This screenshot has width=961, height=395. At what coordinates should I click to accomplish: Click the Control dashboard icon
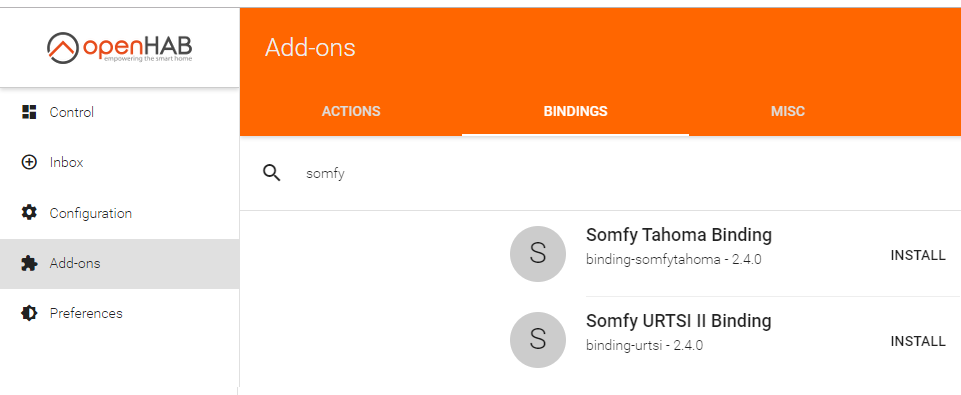29,112
